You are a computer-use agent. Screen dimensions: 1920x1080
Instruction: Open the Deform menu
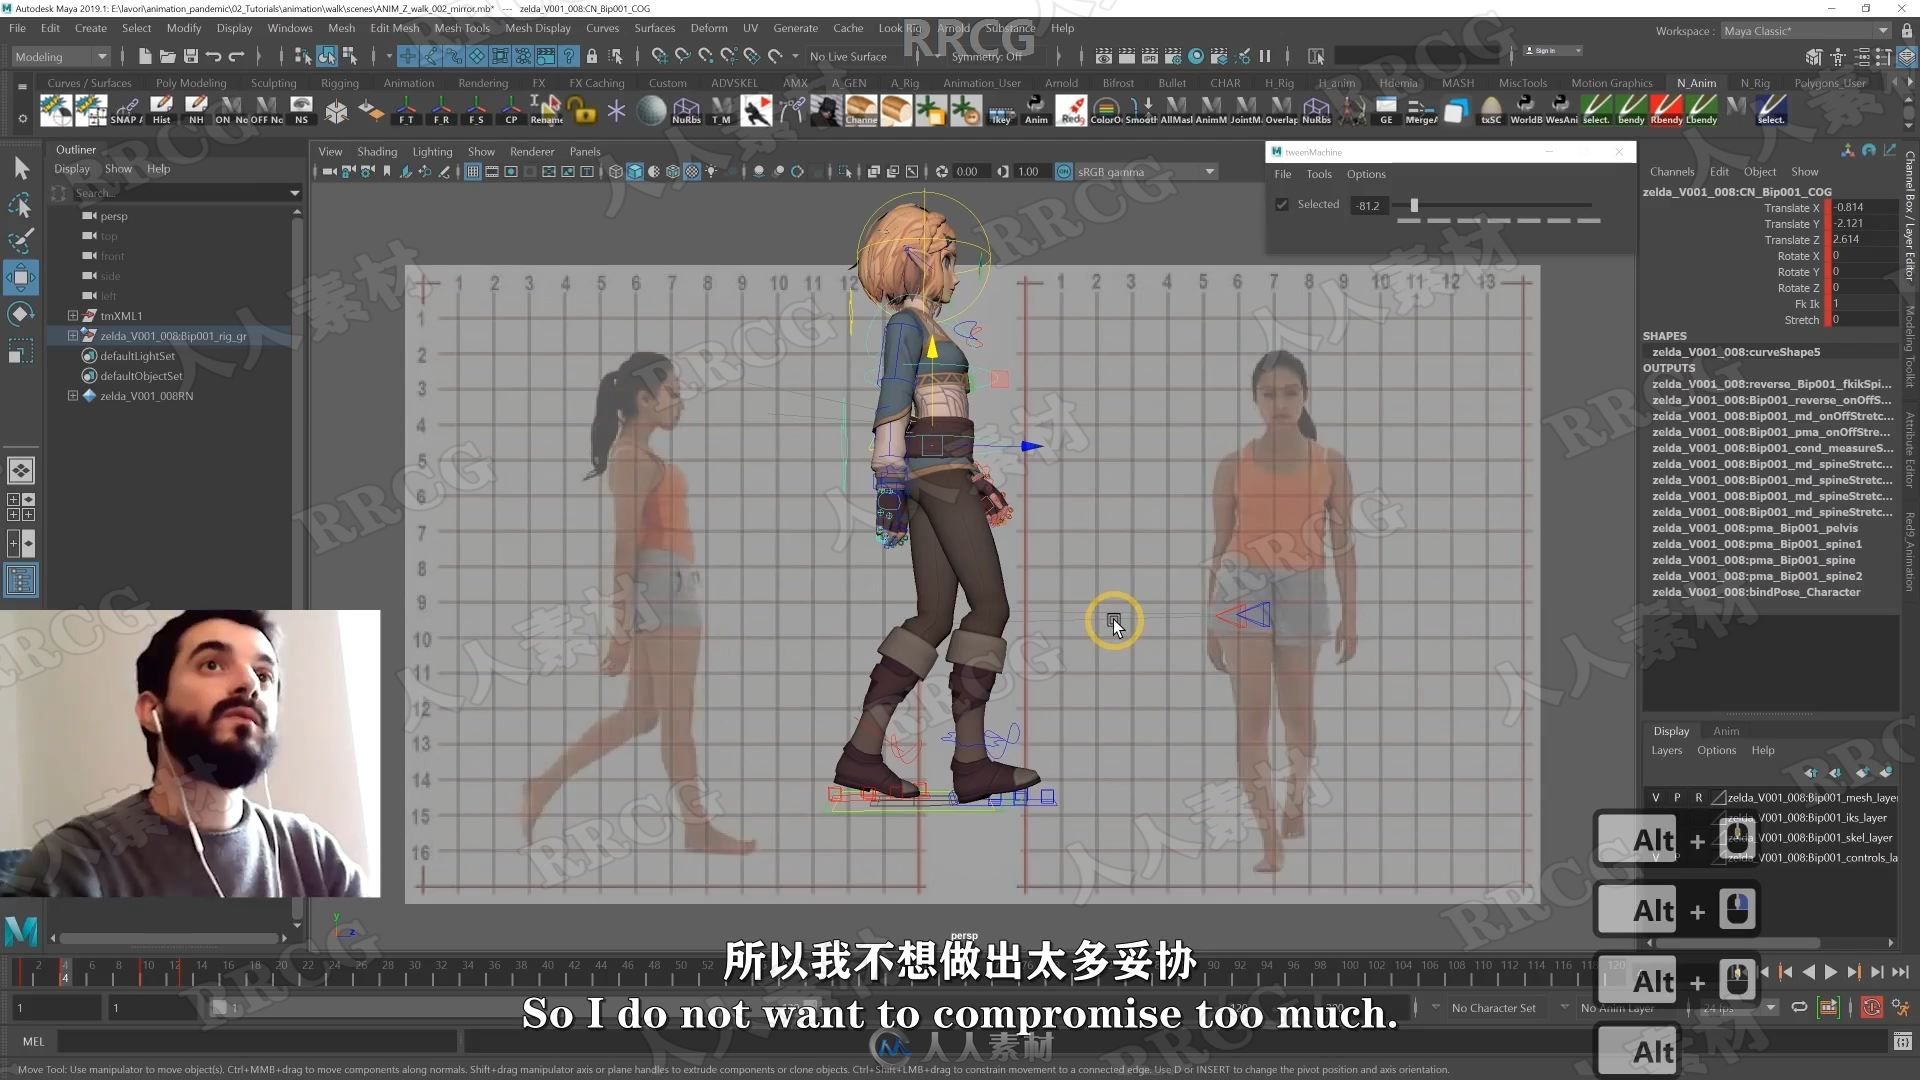(x=709, y=28)
